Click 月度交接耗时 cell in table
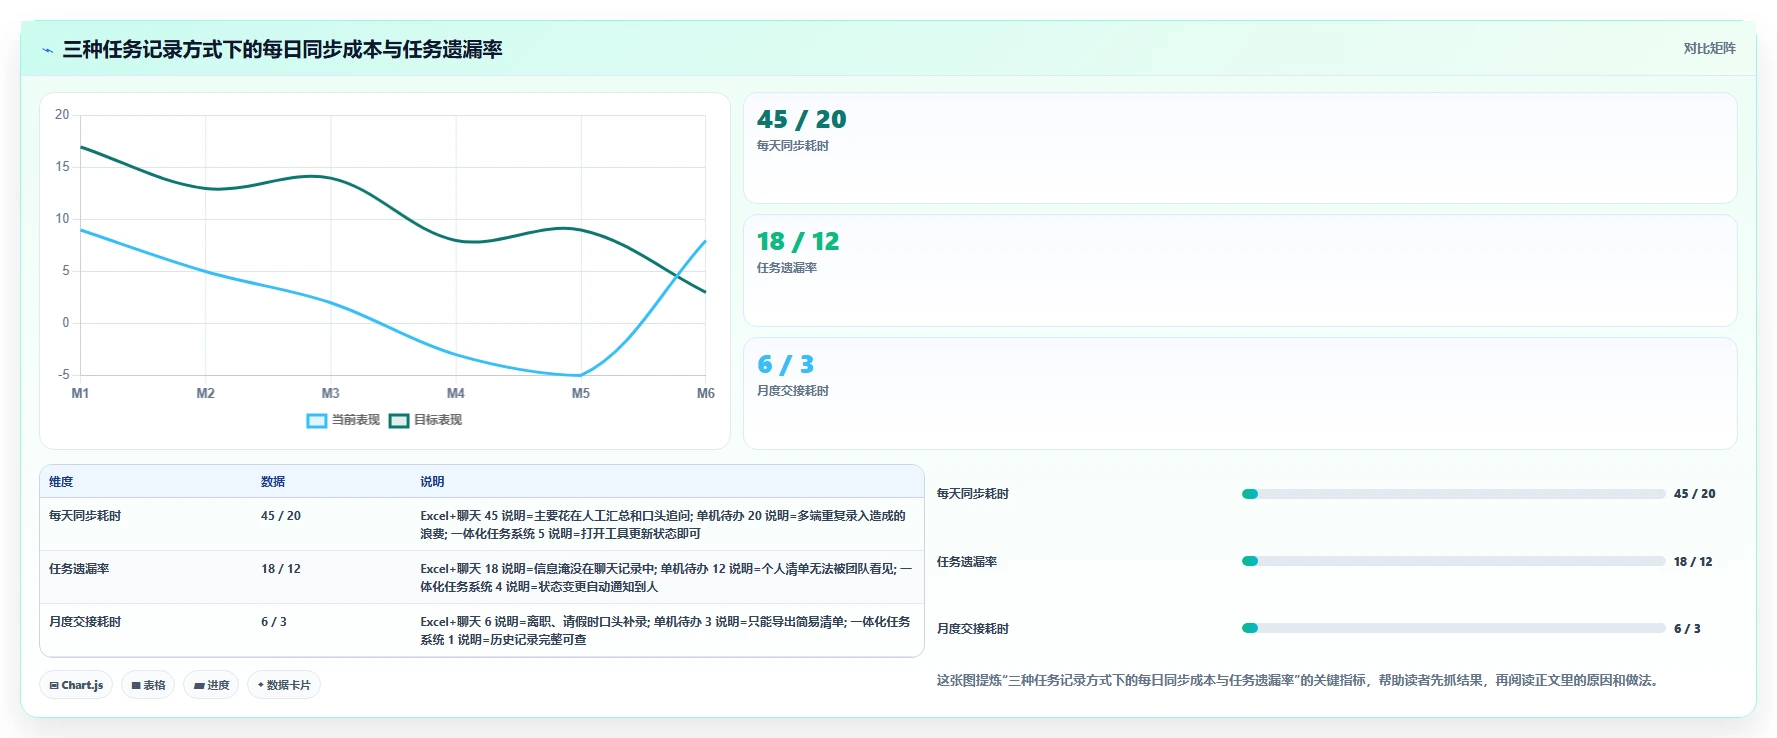The height and width of the screenshot is (738, 1777). pyautogui.click(x=85, y=622)
